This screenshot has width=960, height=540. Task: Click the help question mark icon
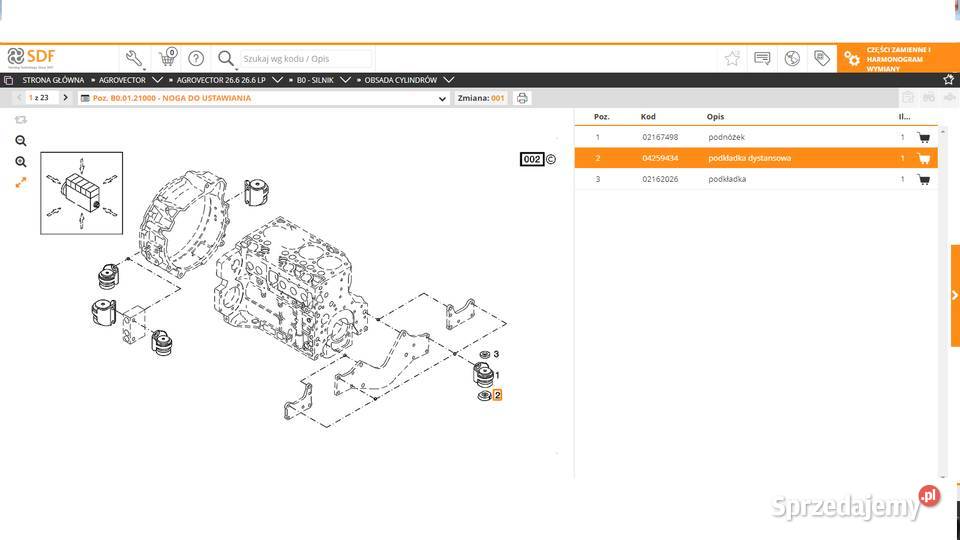point(197,58)
